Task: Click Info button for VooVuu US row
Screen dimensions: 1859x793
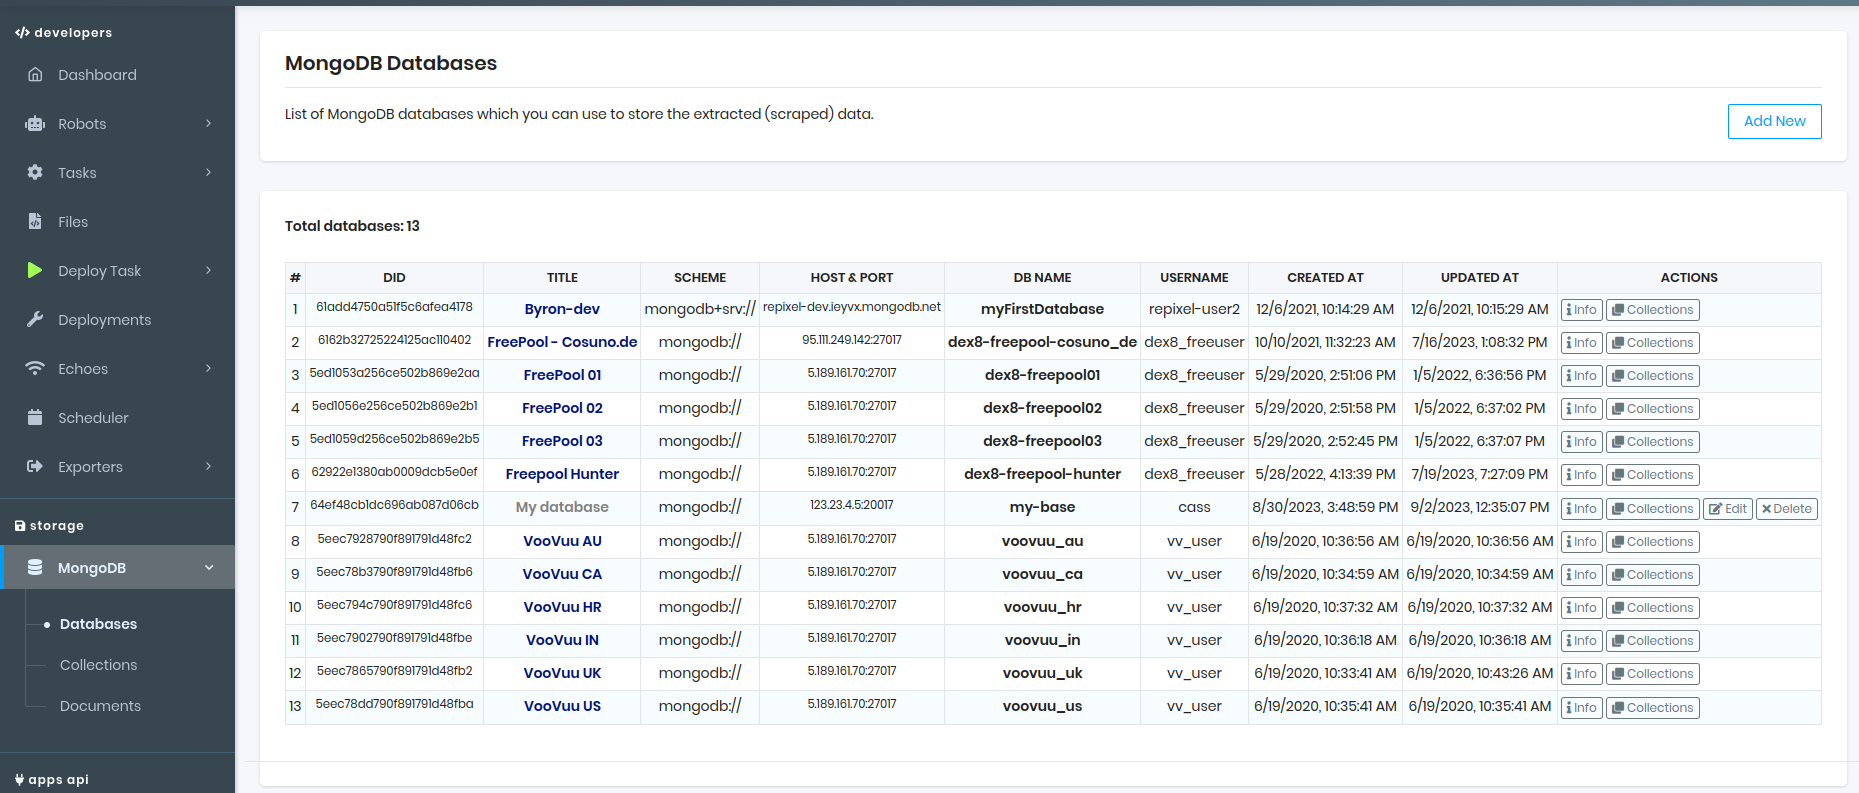Action: [1581, 708]
